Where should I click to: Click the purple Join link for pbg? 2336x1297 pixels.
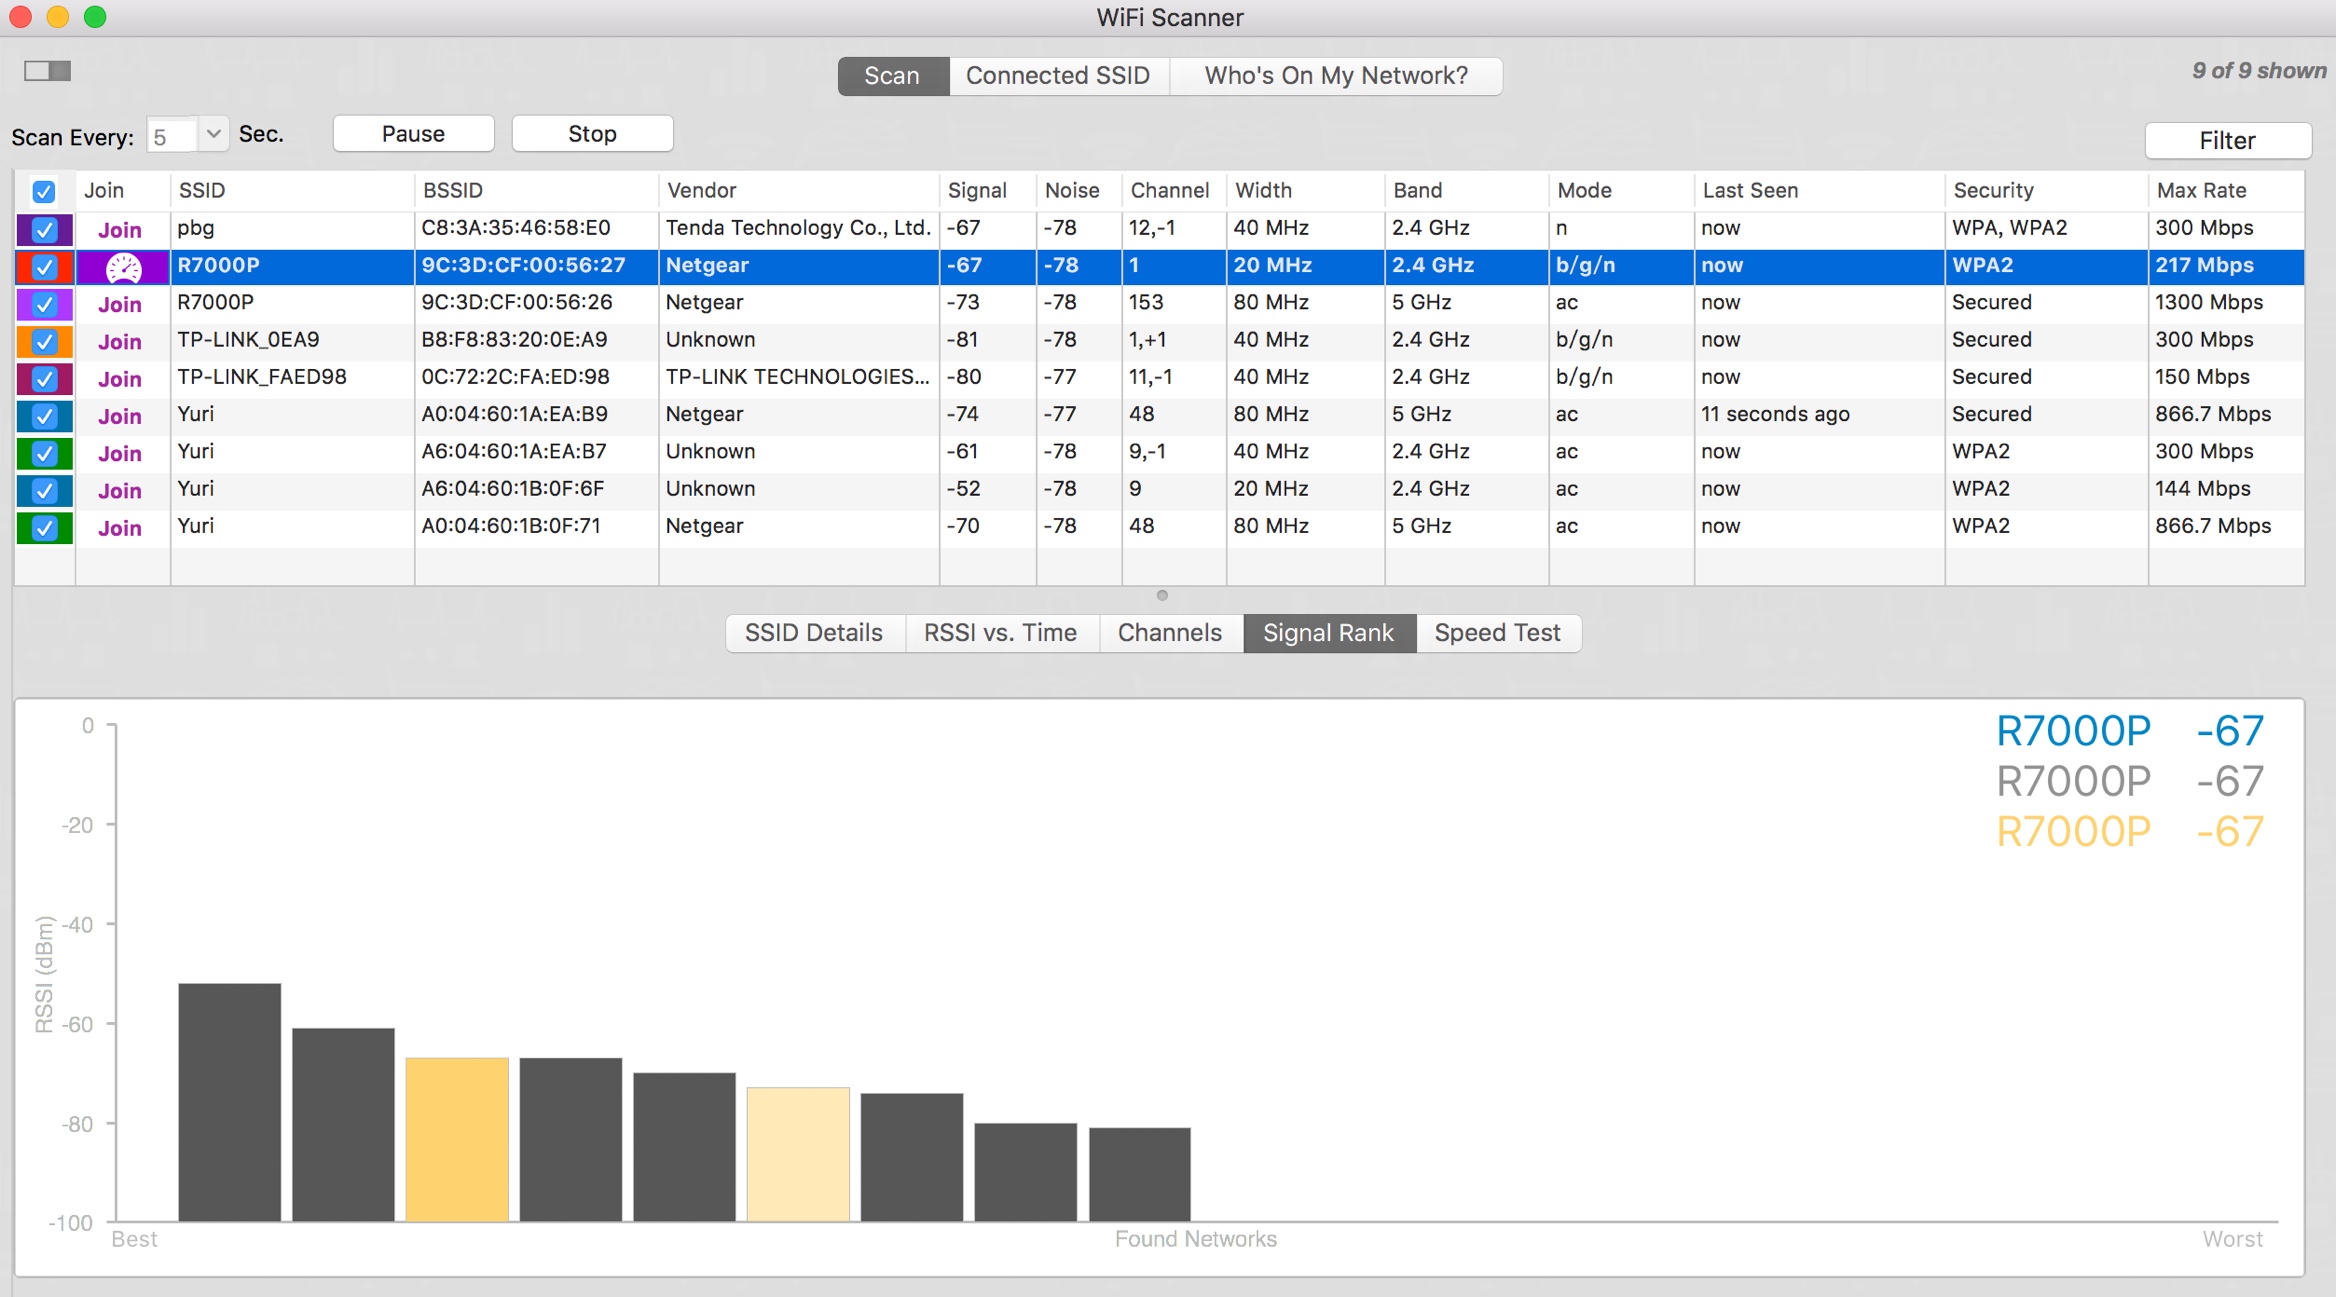pyautogui.click(x=120, y=230)
